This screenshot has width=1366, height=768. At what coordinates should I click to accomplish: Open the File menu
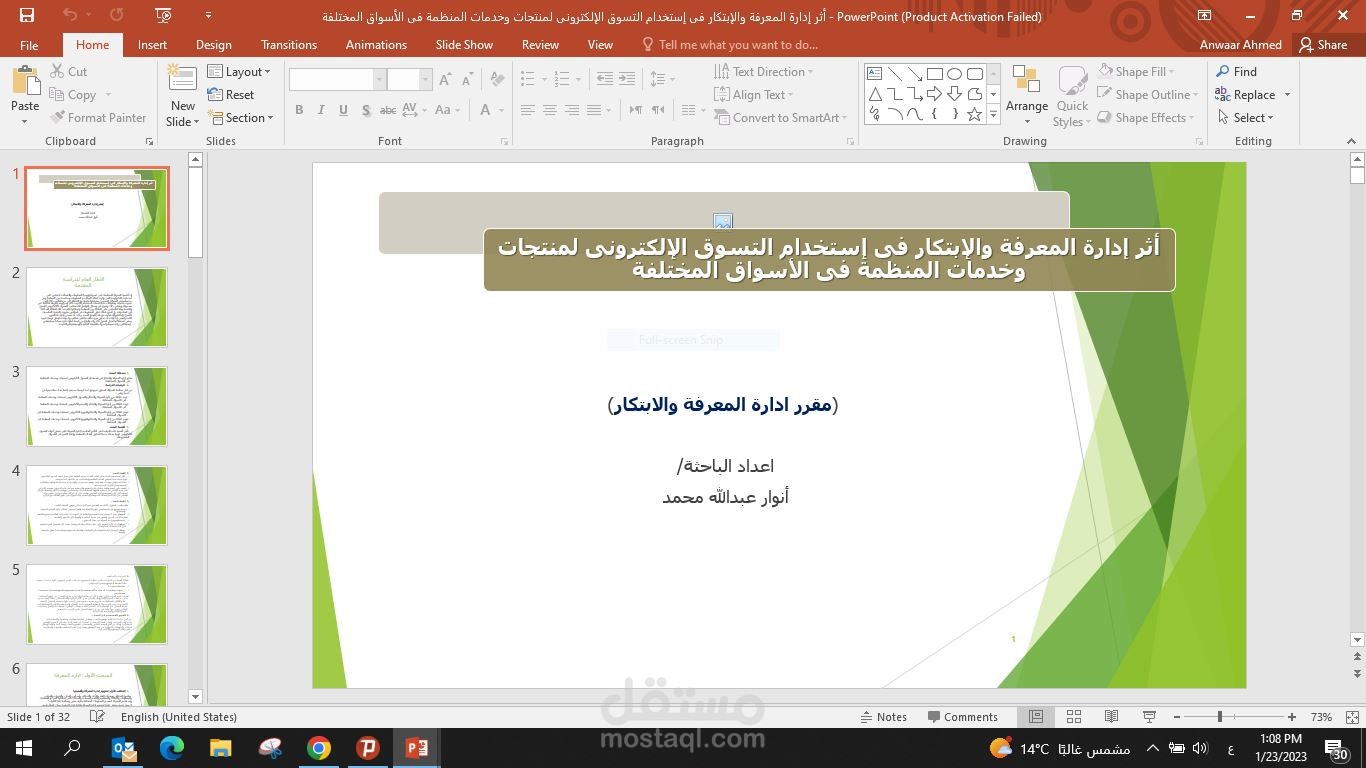[x=29, y=45]
